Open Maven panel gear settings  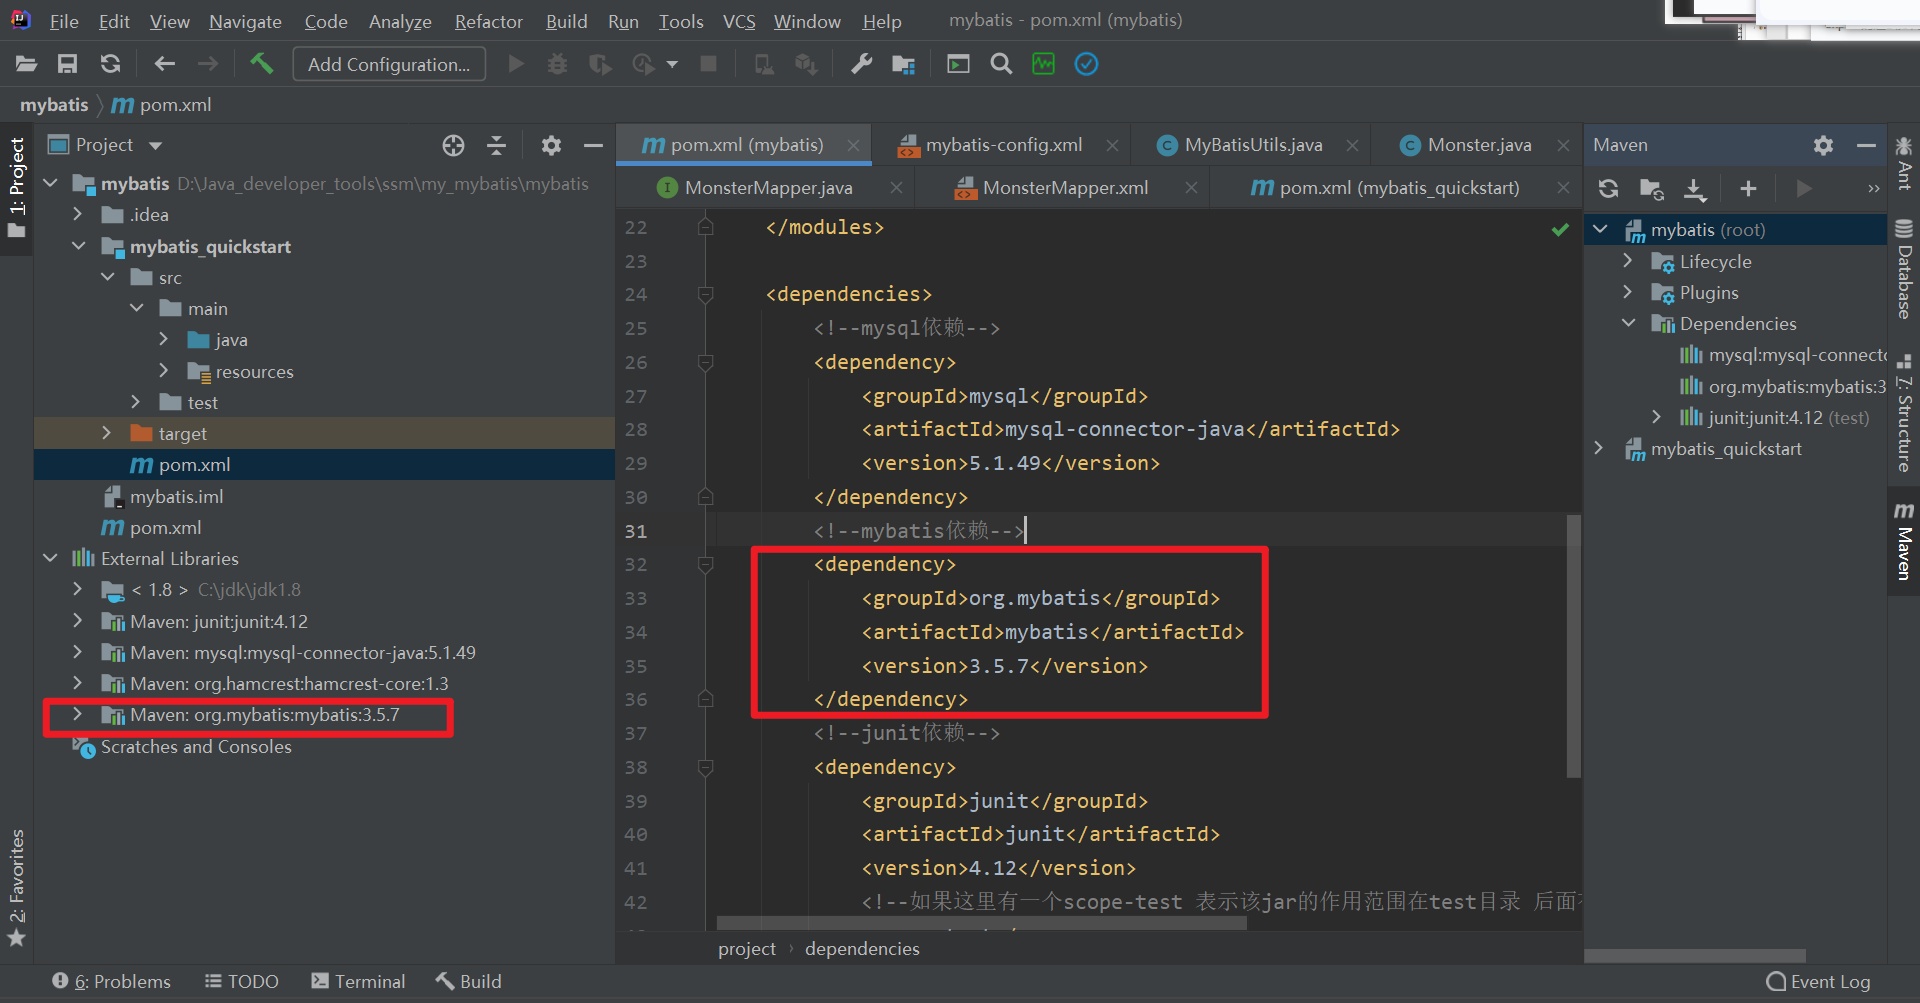pyautogui.click(x=1823, y=146)
